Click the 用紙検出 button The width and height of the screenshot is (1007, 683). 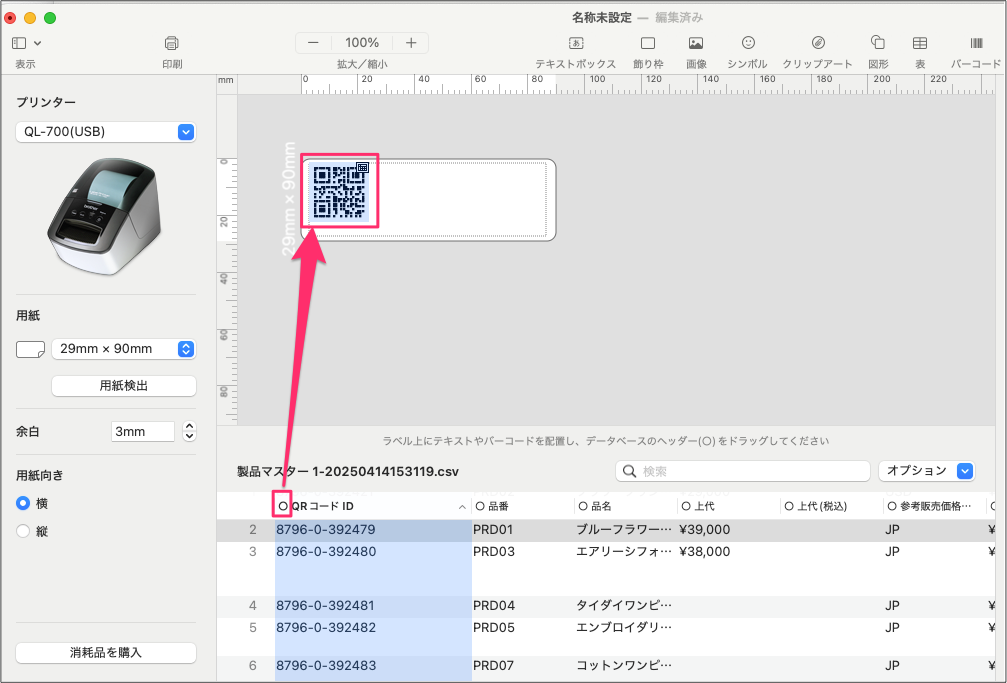tap(124, 386)
